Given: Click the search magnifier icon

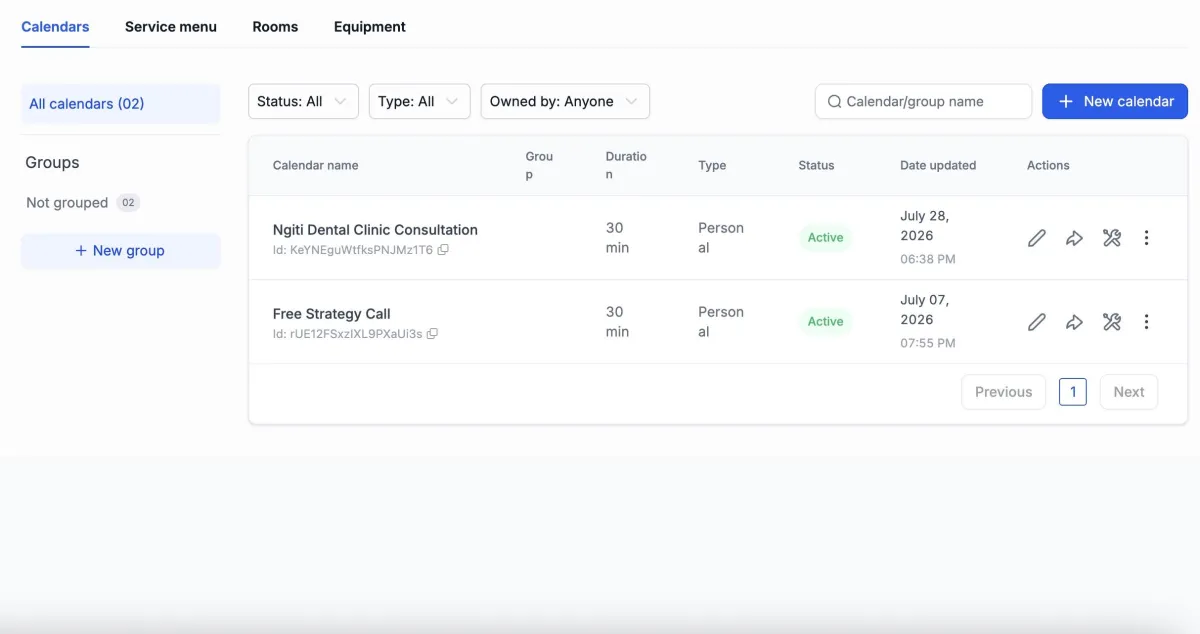Looking at the screenshot, I should [x=834, y=101].
